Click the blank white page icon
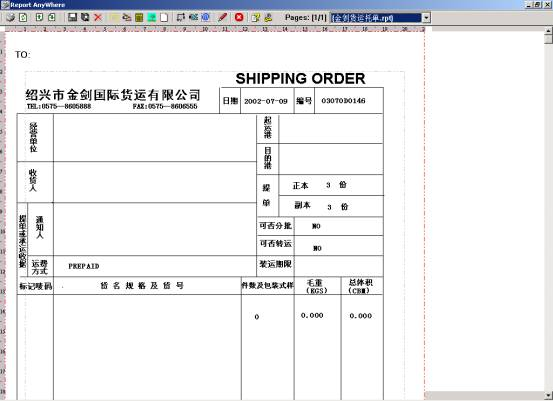 pos(164,17)
